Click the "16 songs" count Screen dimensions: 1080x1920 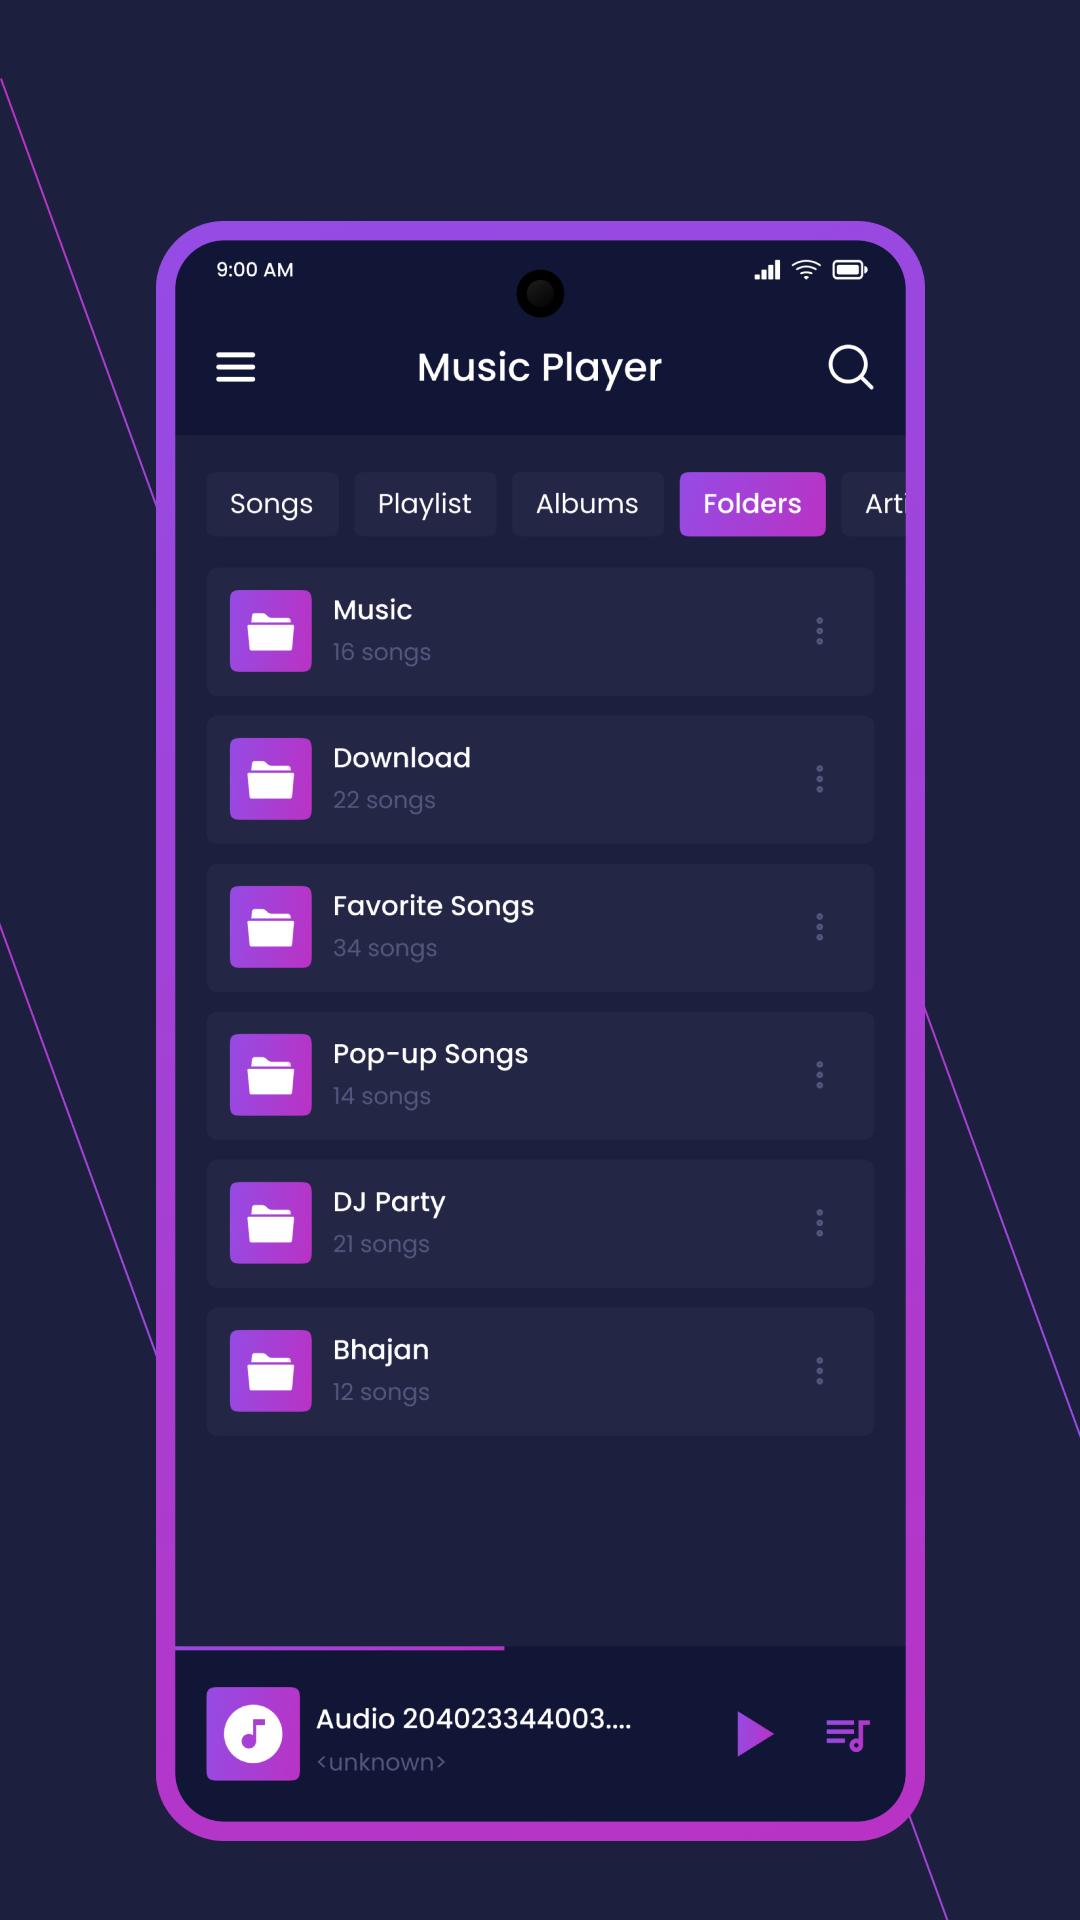(382, 653)
